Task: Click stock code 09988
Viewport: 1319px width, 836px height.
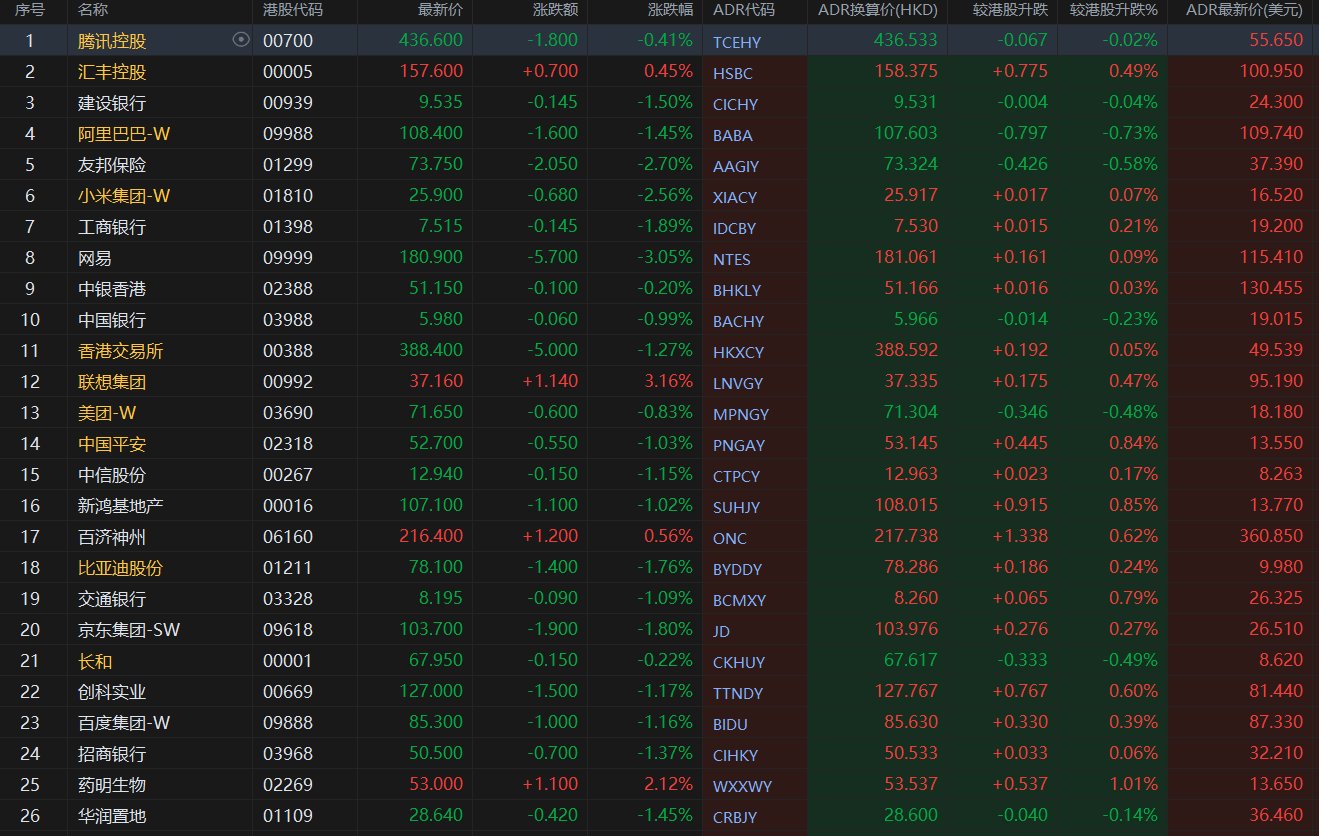Action: [x=287, y=134]
